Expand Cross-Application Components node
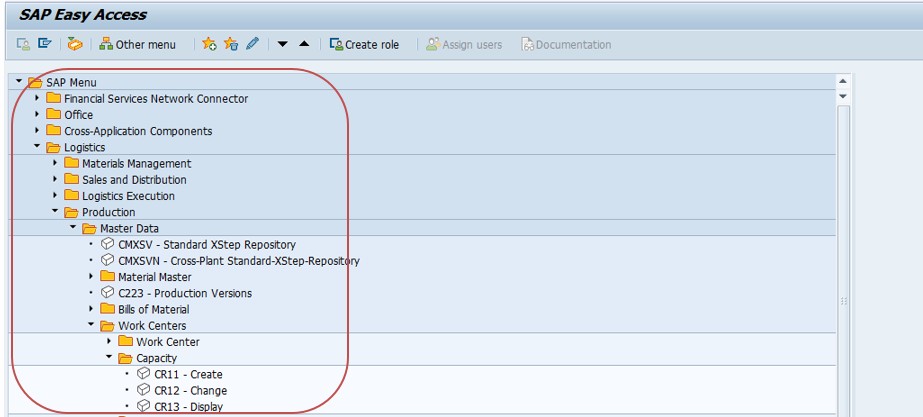 (x=38, y=130)
